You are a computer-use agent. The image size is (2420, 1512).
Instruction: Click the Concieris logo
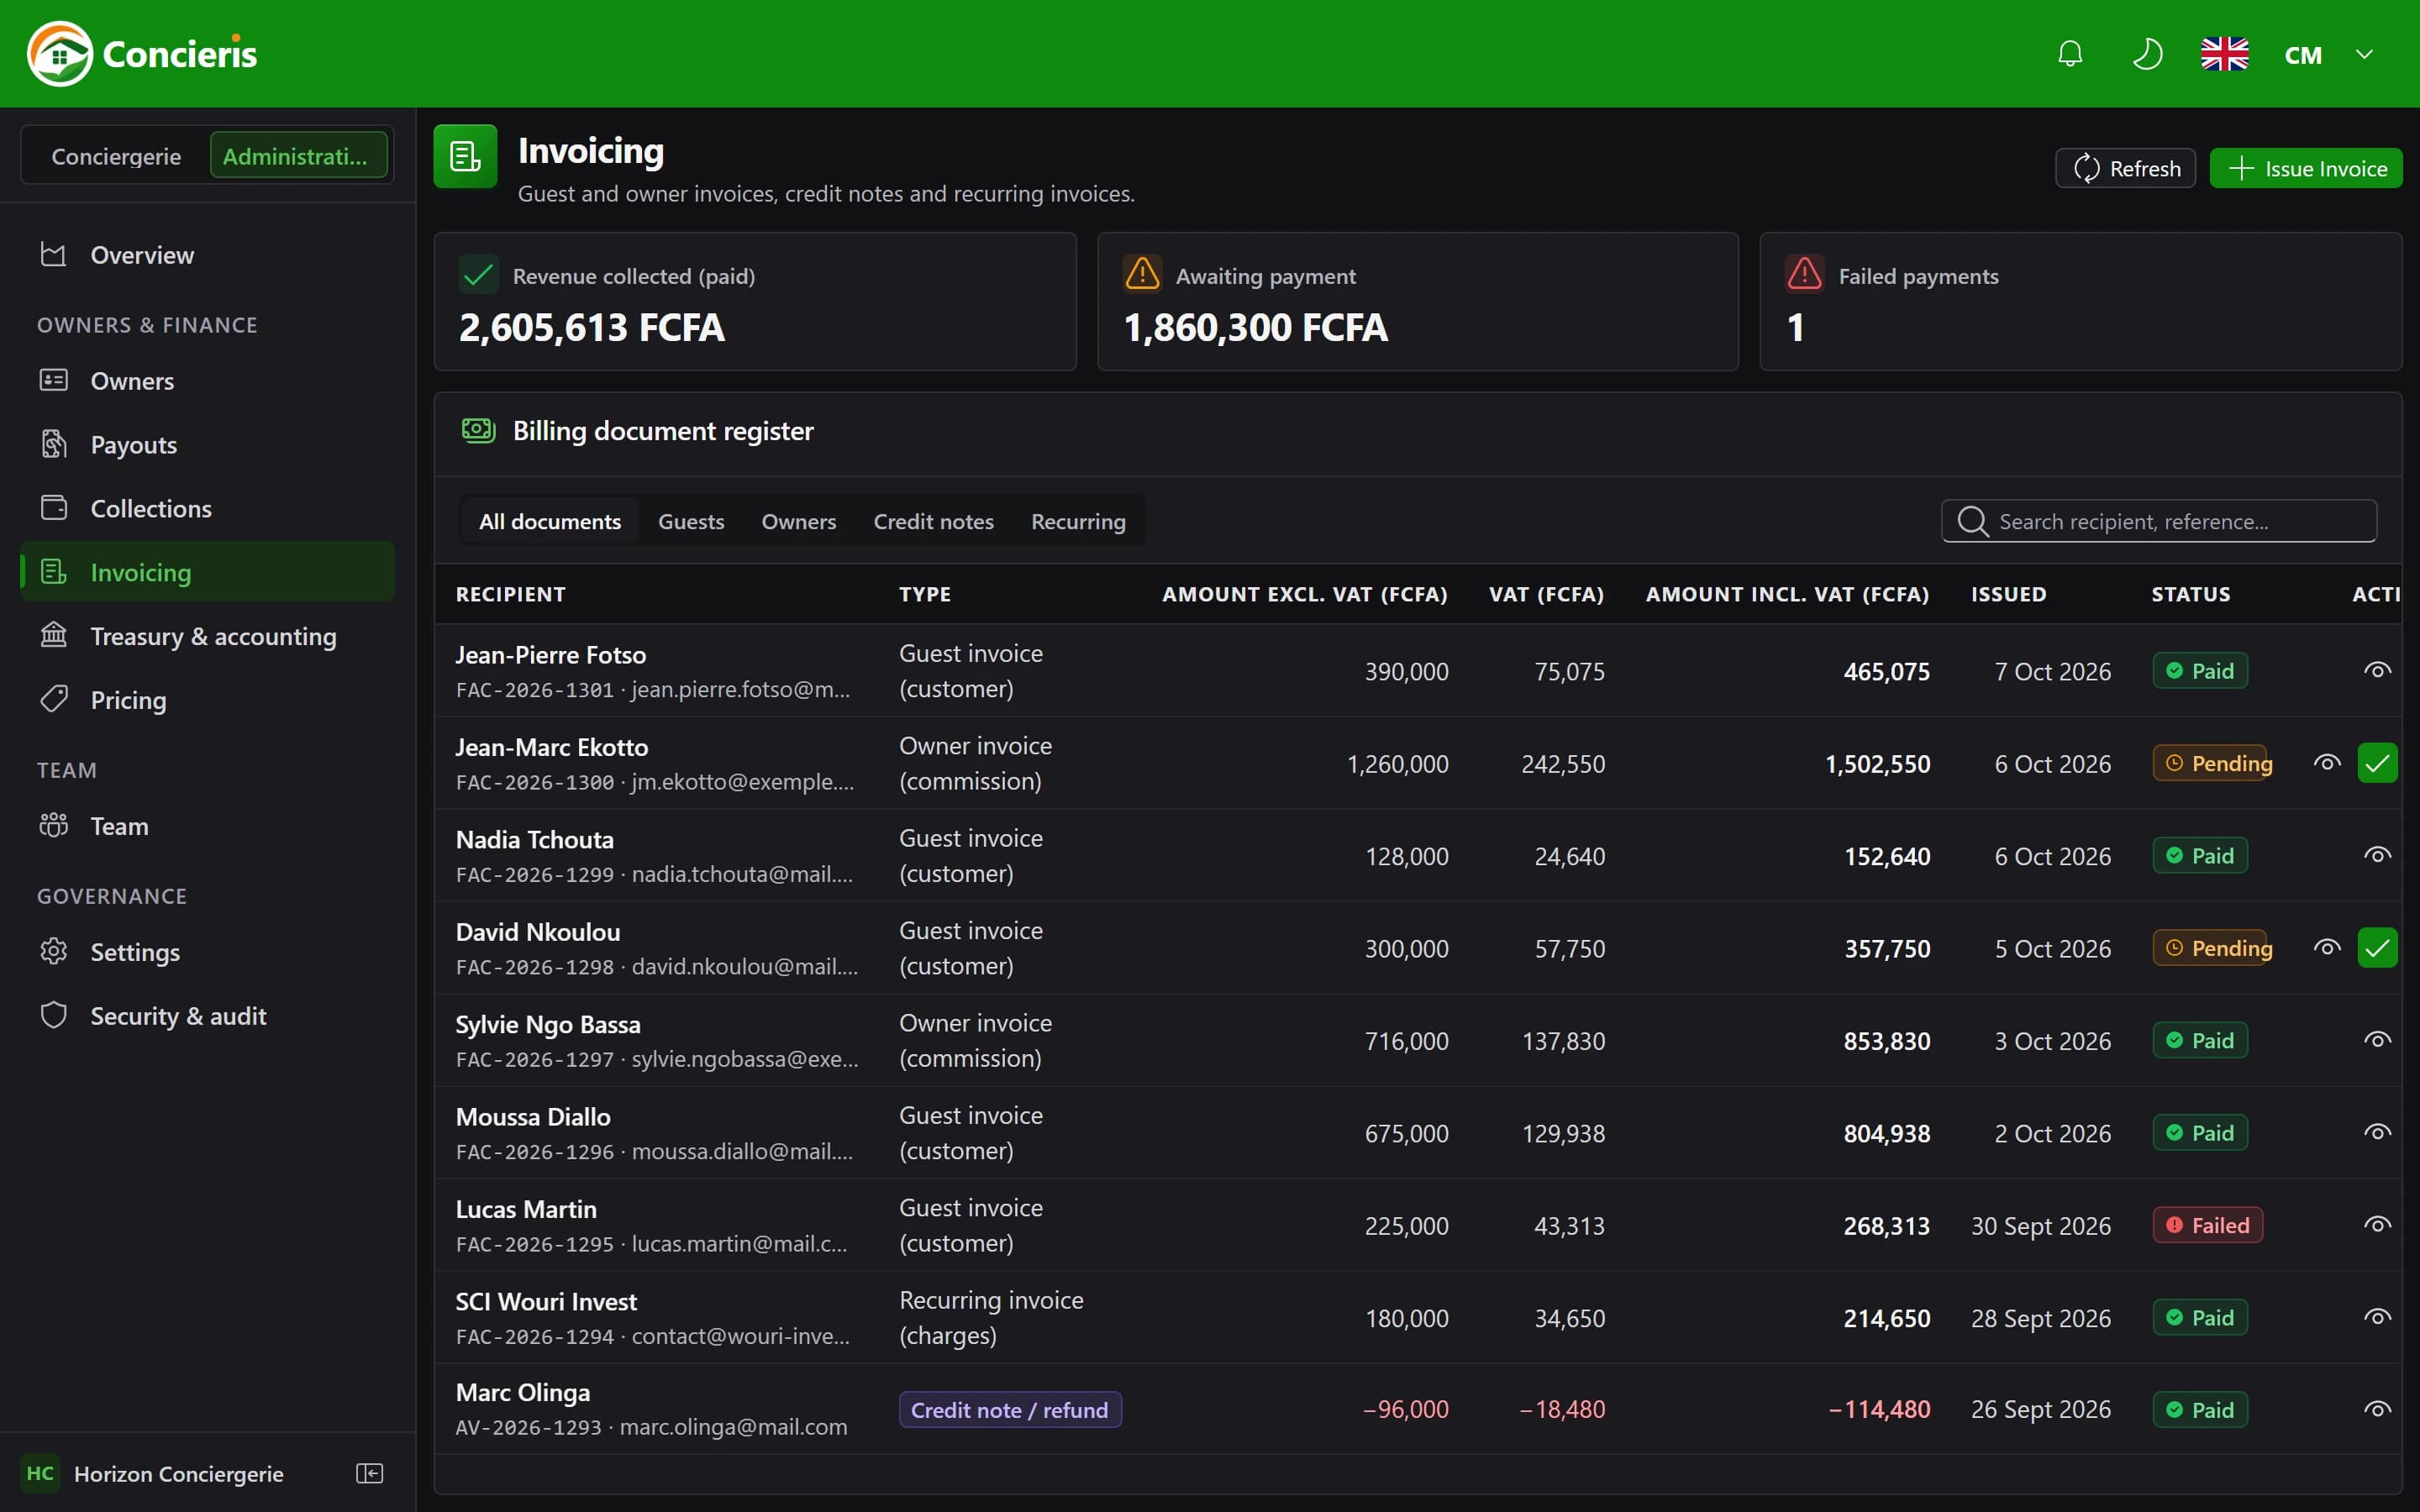[x=142, y=54]
